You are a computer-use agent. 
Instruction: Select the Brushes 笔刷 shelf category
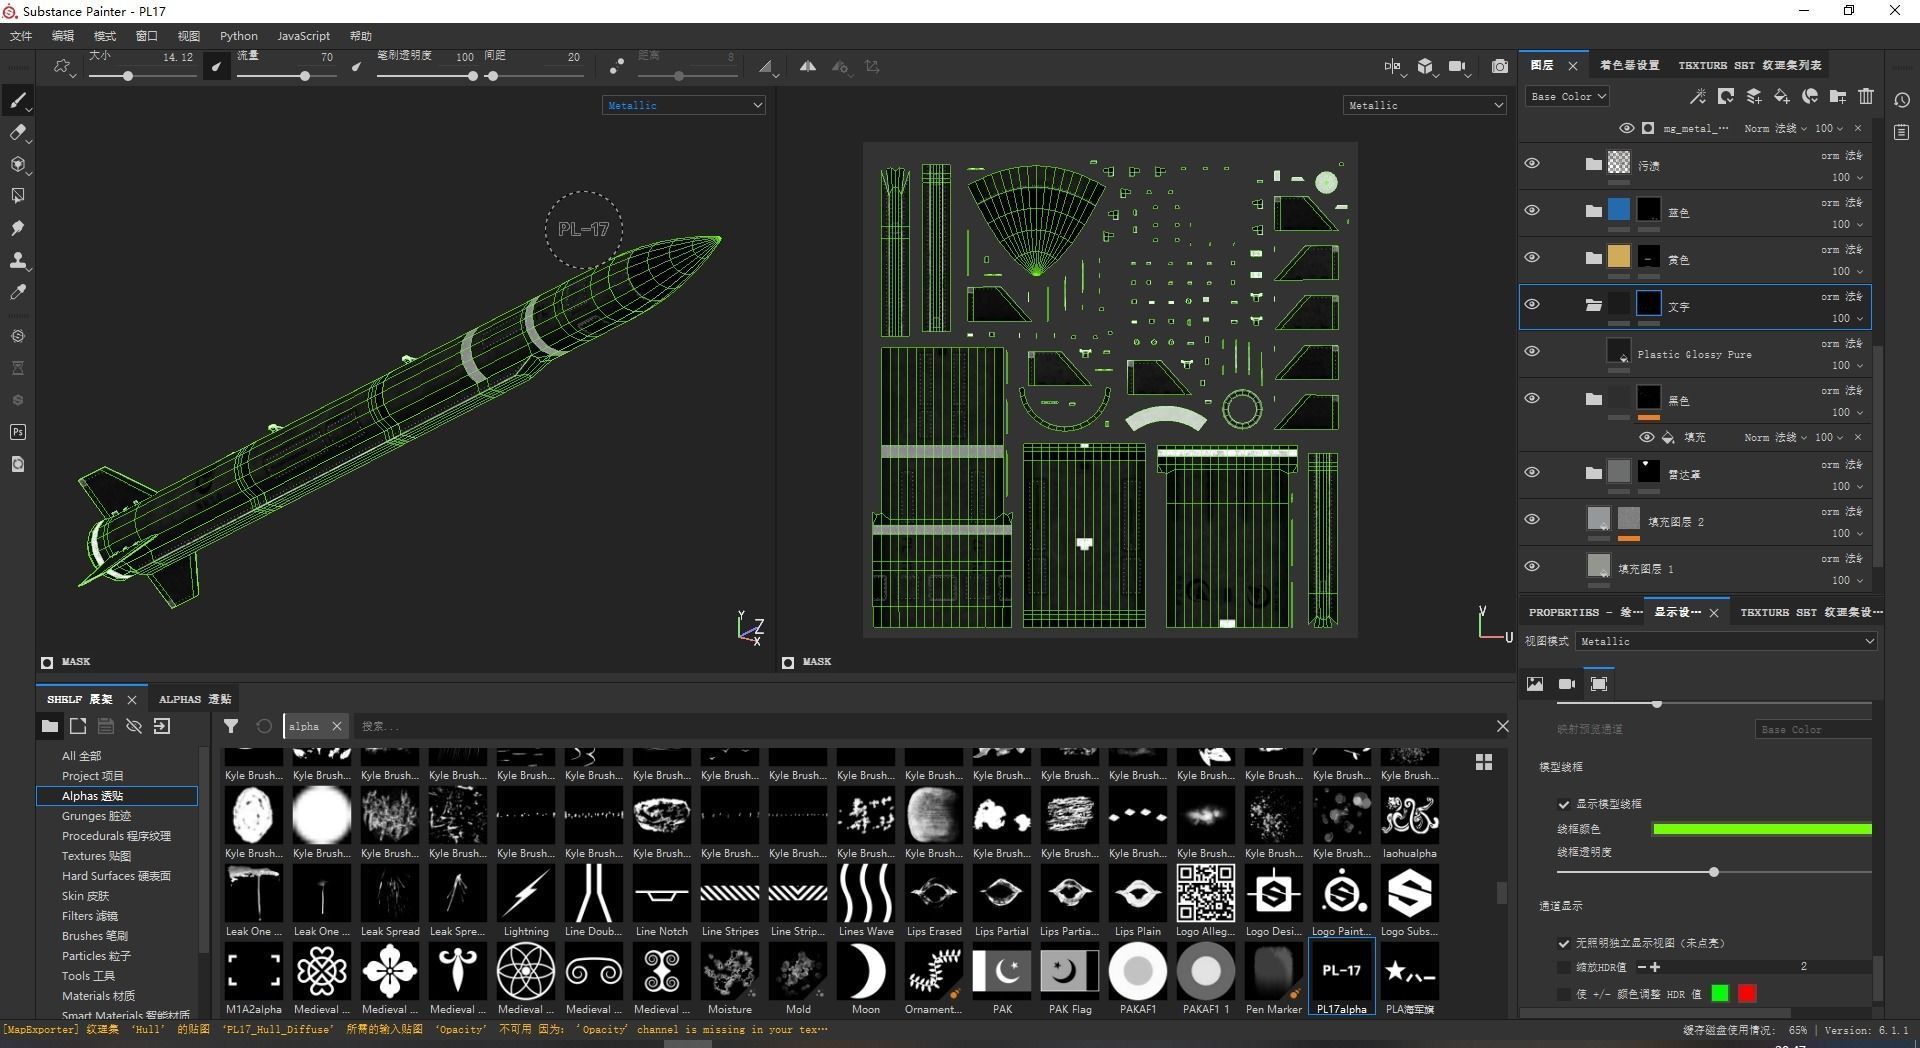pos(95,936)
